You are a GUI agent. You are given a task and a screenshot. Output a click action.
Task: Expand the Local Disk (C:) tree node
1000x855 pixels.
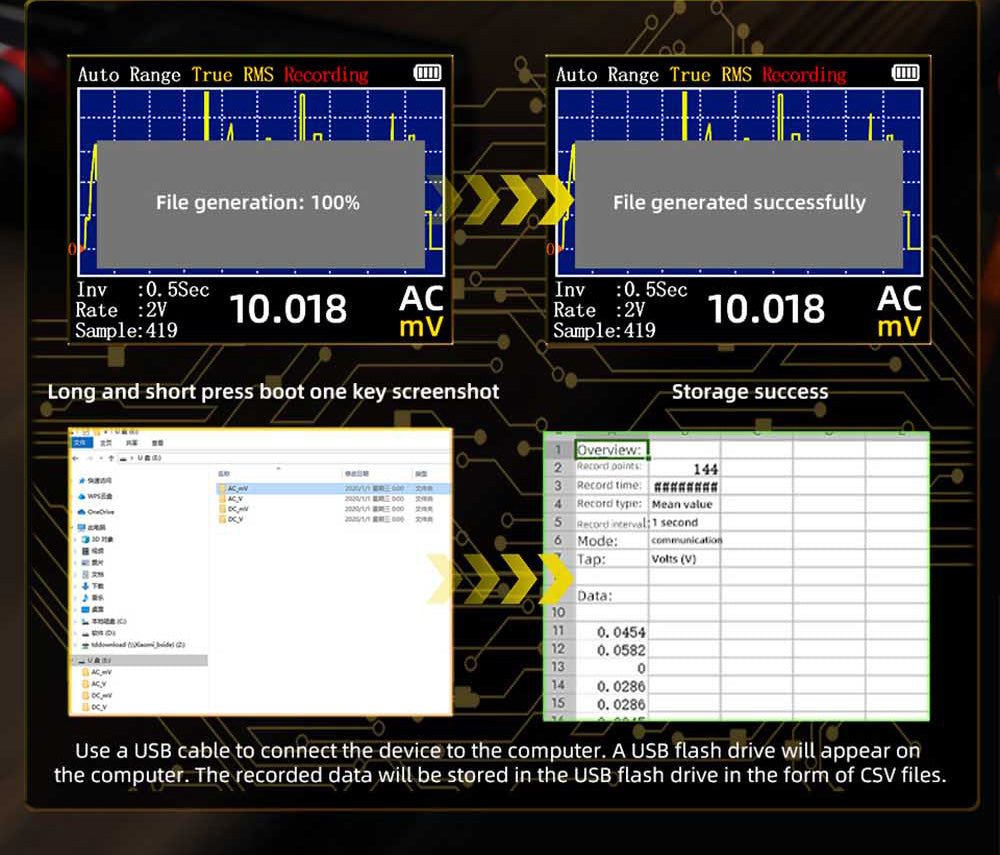pyautogui.click(x=76, y=621)
